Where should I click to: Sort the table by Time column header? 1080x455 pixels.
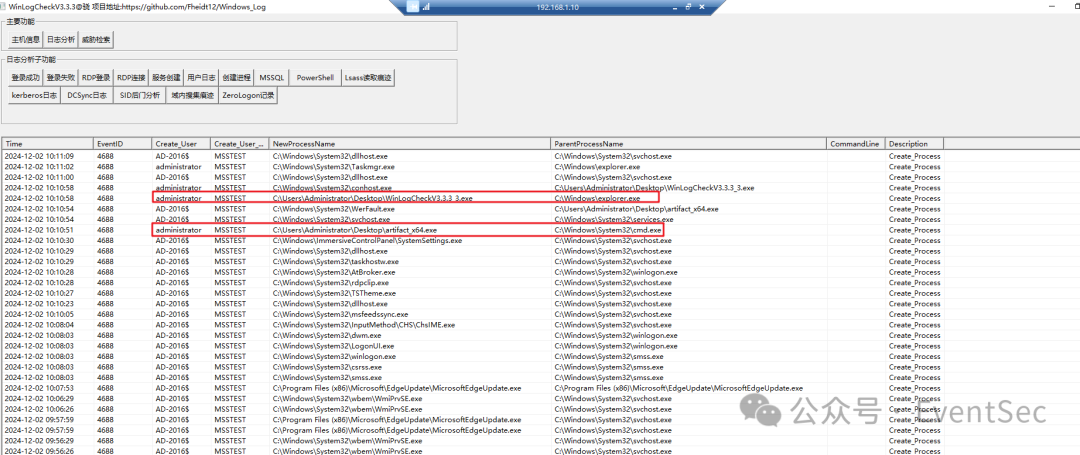(x=47, y=144)
